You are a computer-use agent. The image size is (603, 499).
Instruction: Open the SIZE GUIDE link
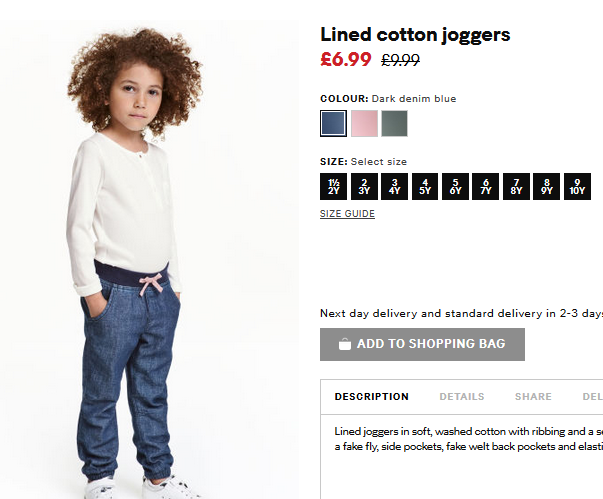click(347, 214)
